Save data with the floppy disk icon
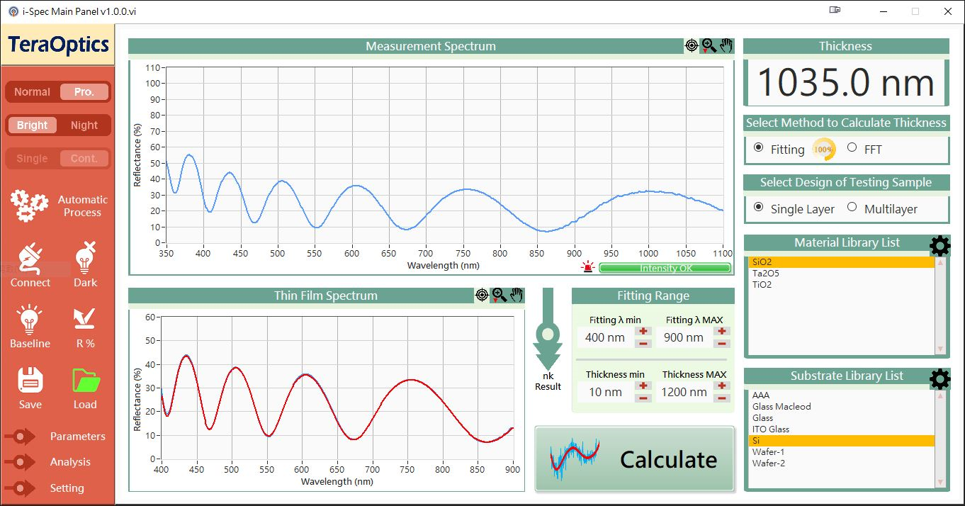The height and width of the screenshot is (506, 965). (30, 381)
